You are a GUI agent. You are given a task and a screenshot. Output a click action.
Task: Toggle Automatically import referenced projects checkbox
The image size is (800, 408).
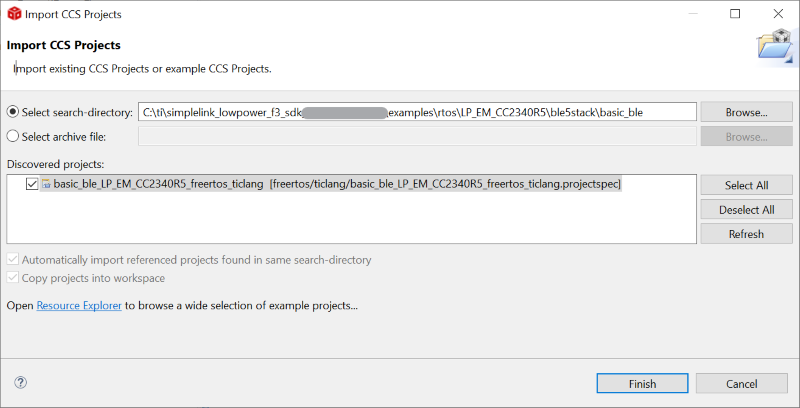pos(13,260)
